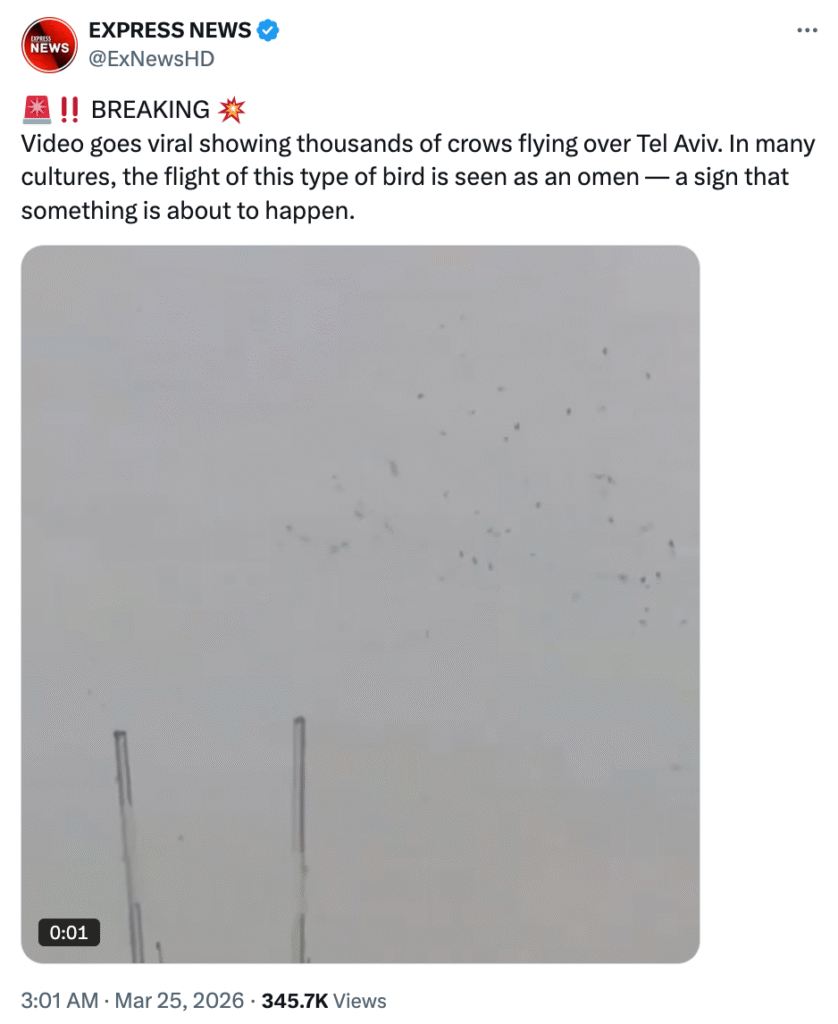Click the blue verified badge
Image resolution: width=838 pixels, height=1024 pixels.
268,30
